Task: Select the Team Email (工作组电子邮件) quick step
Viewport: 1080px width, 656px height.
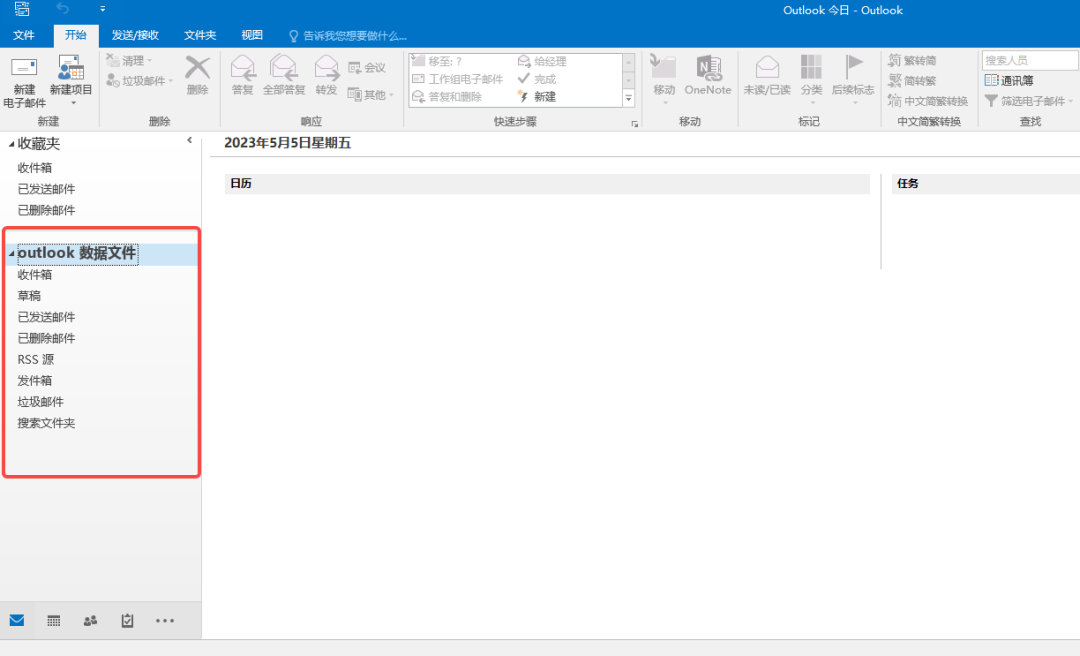Action: click(458, 79)
